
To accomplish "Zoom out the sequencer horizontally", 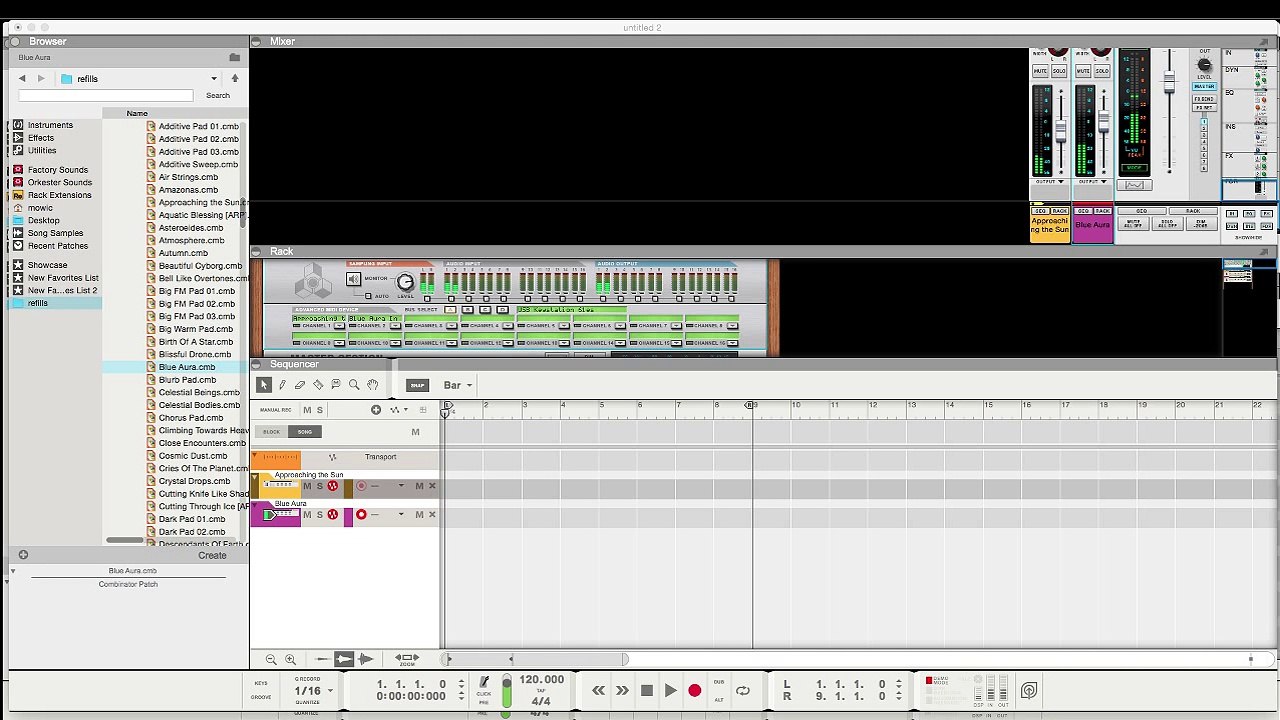I will click(271, 659).
